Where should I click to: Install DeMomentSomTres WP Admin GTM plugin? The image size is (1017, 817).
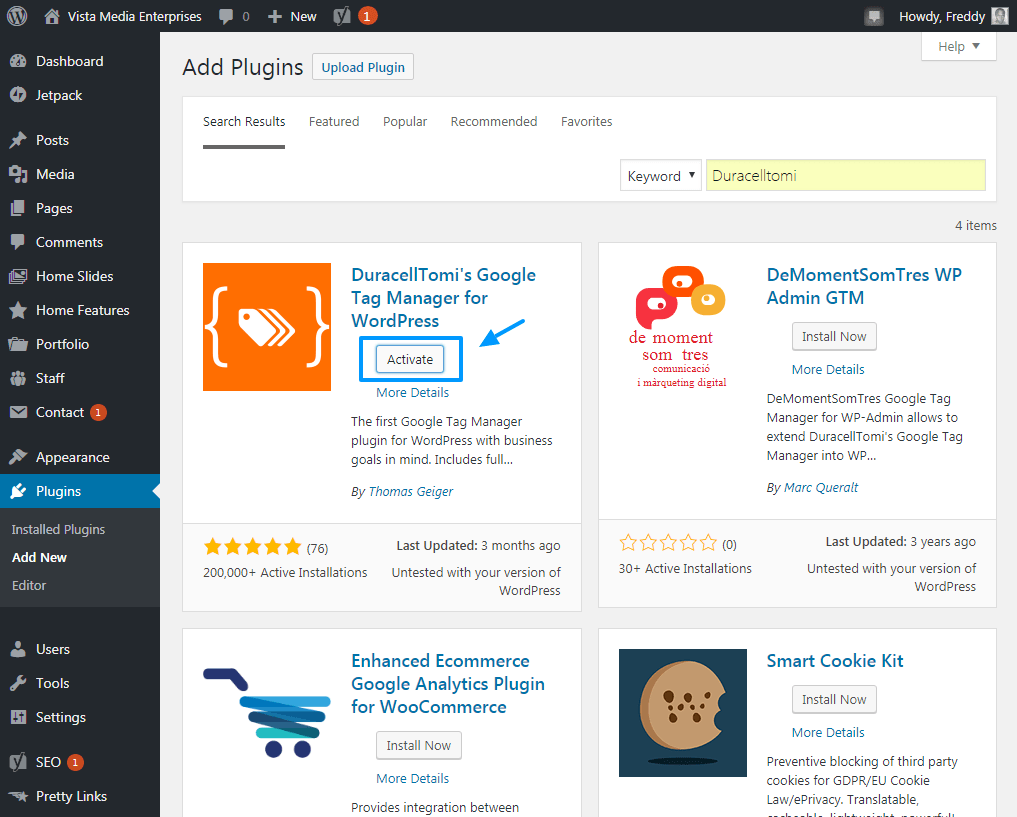tap(834, 337)
